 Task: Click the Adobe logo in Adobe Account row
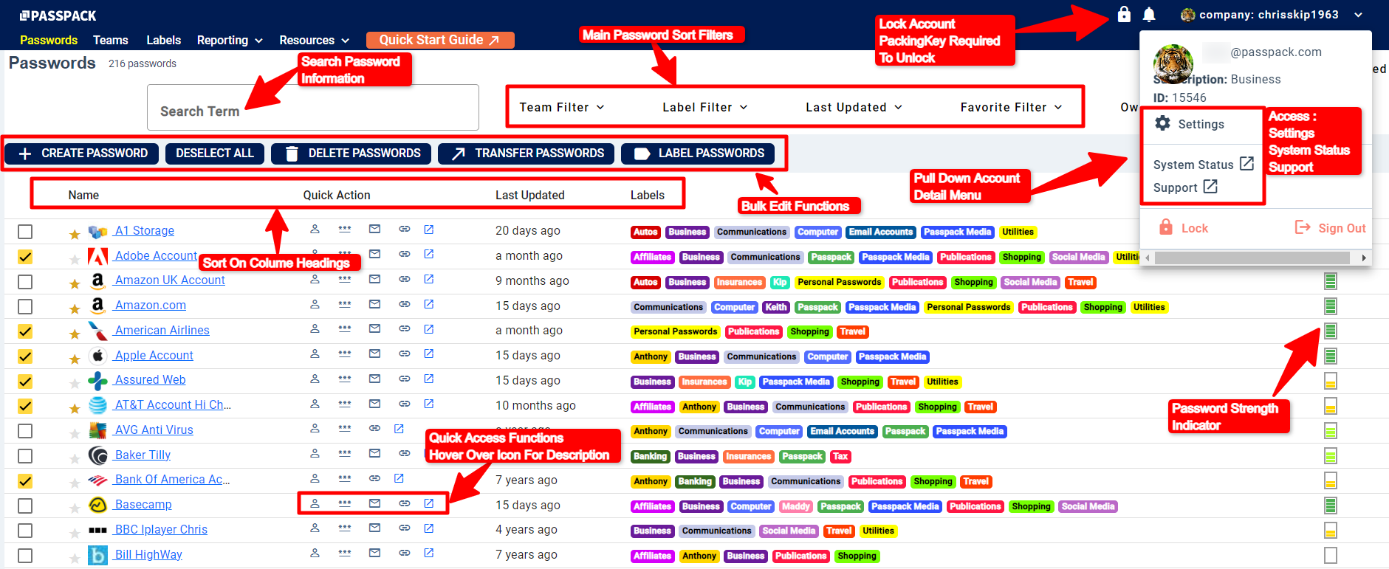click(98, 256)
